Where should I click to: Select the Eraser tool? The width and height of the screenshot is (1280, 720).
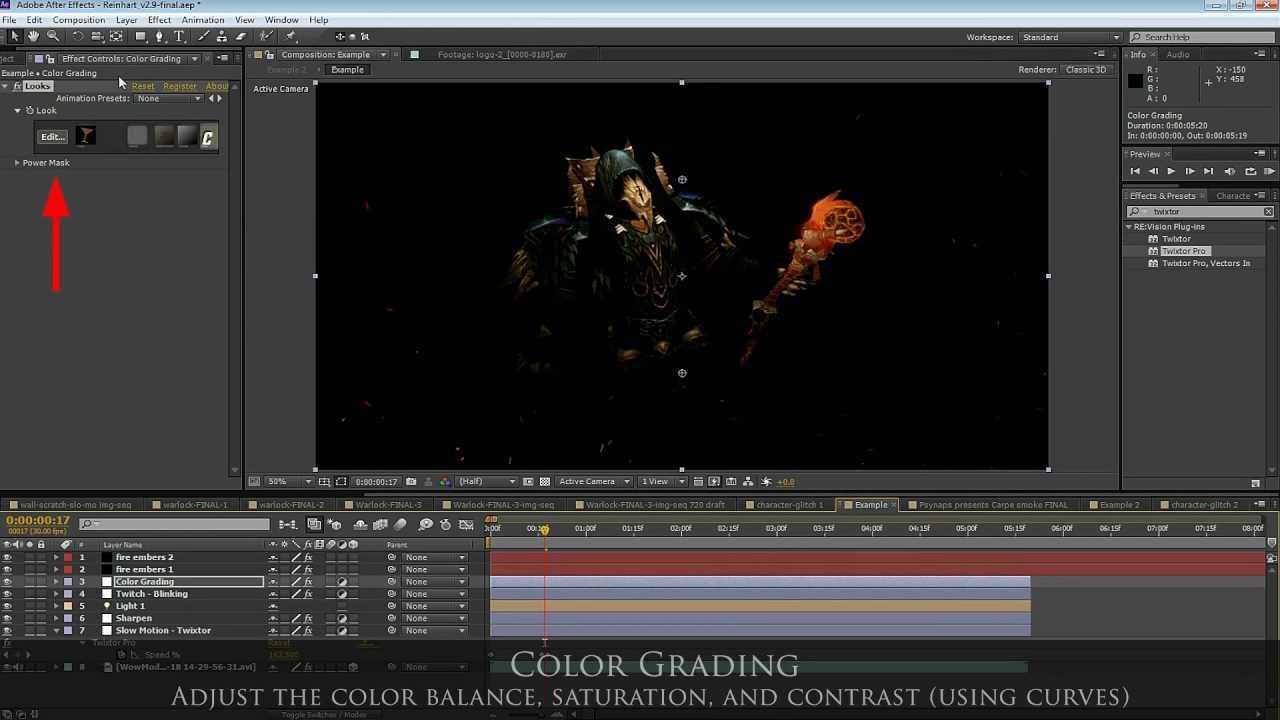241,37
